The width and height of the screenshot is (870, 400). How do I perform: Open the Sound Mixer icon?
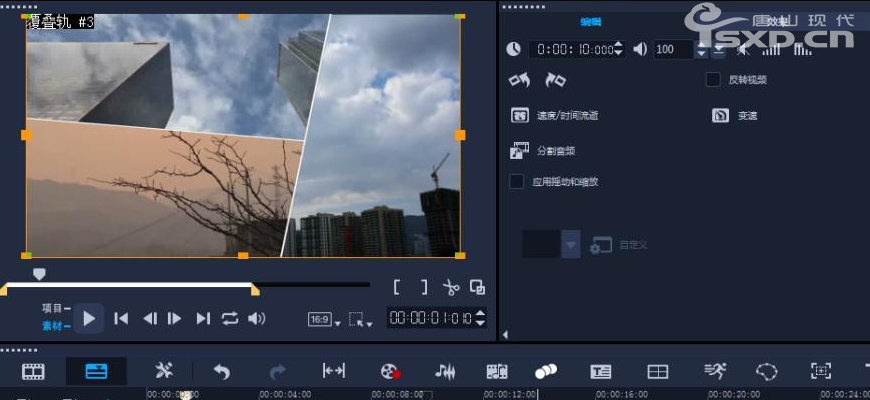pos(444,371)
